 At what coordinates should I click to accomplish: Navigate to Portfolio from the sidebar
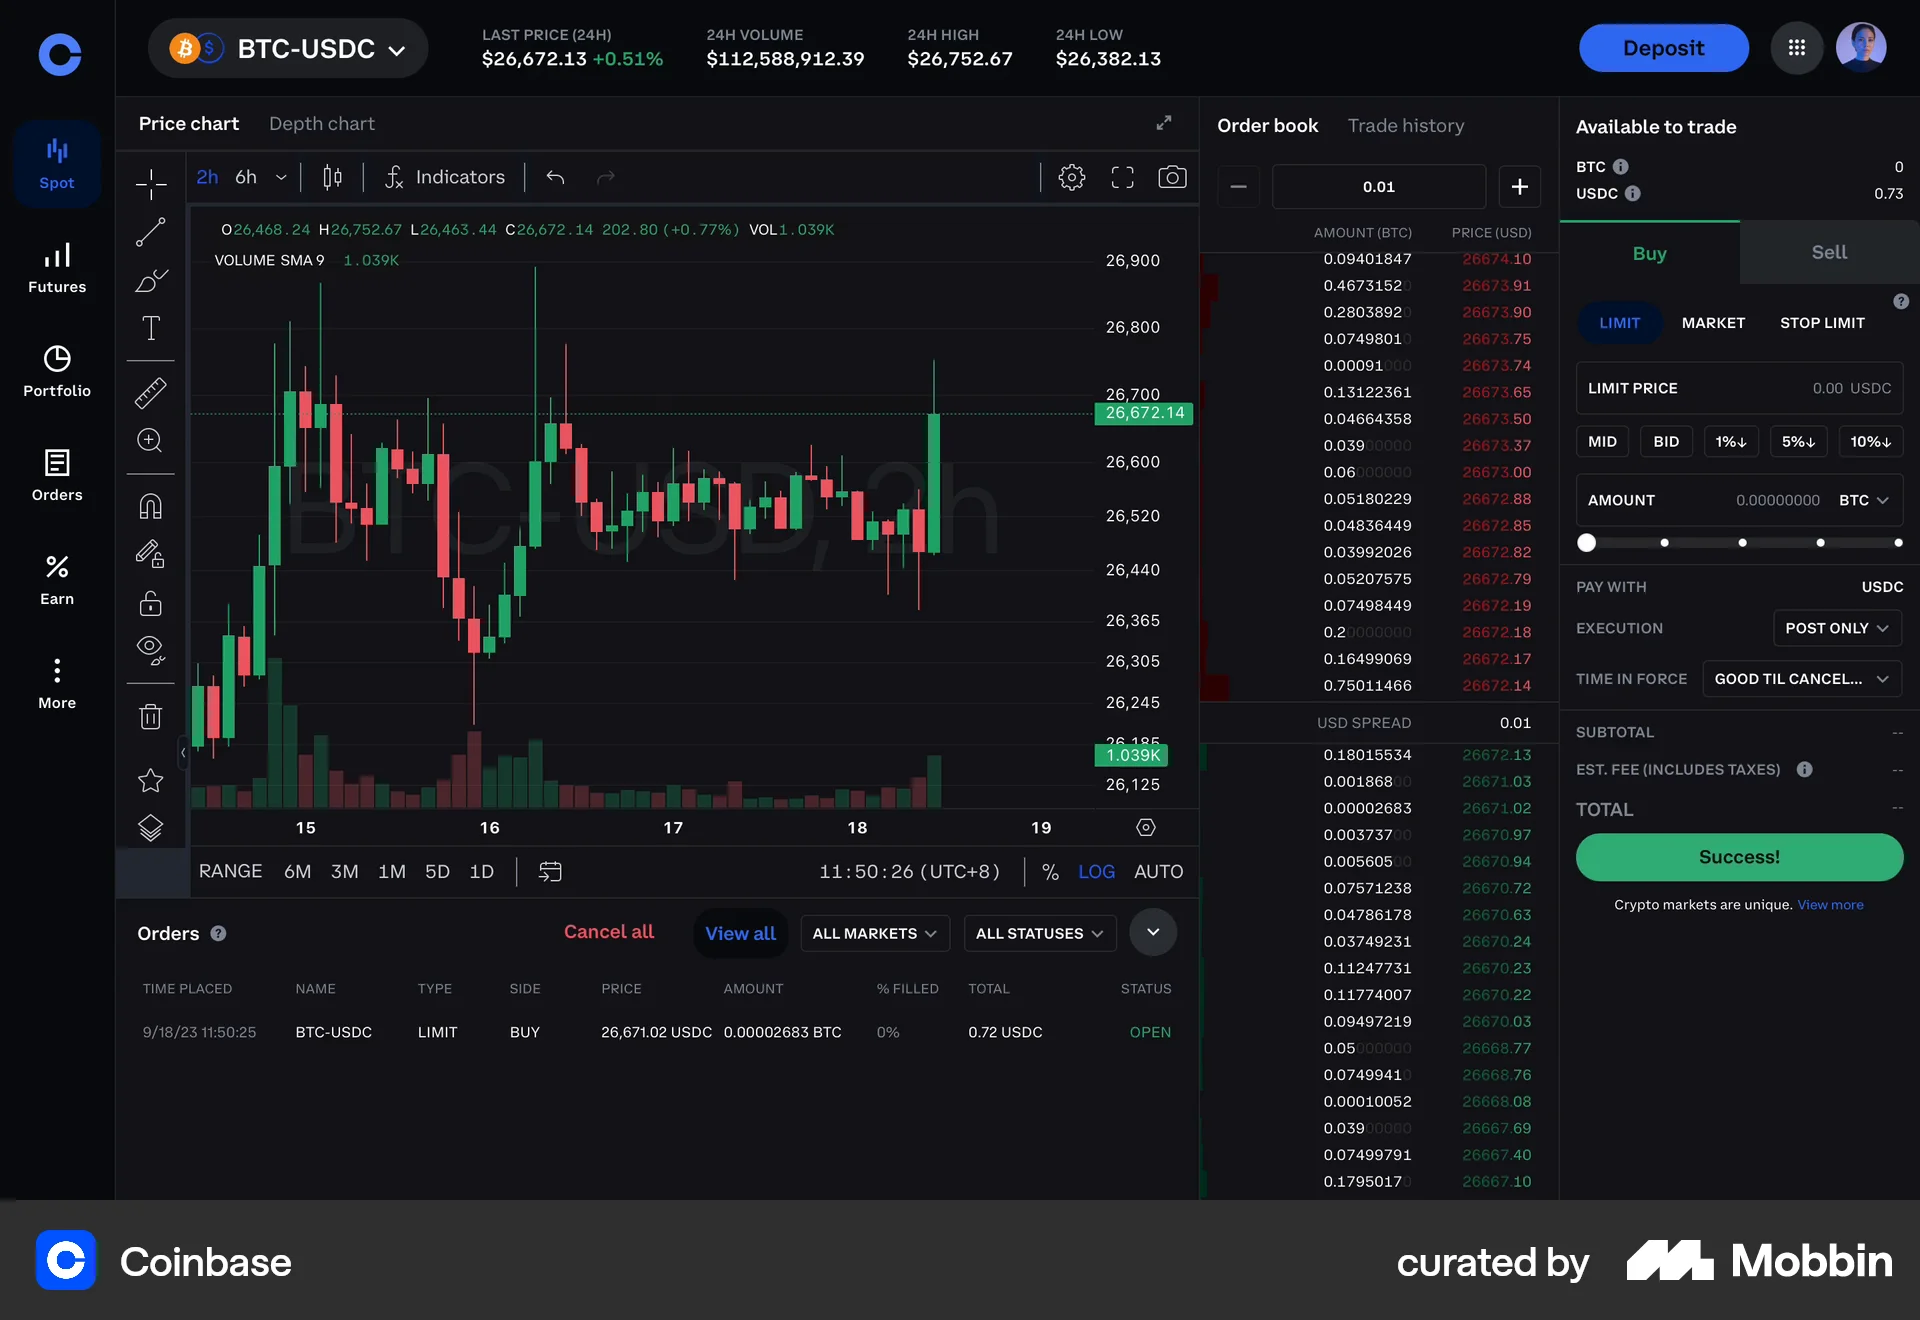[56, 371]
